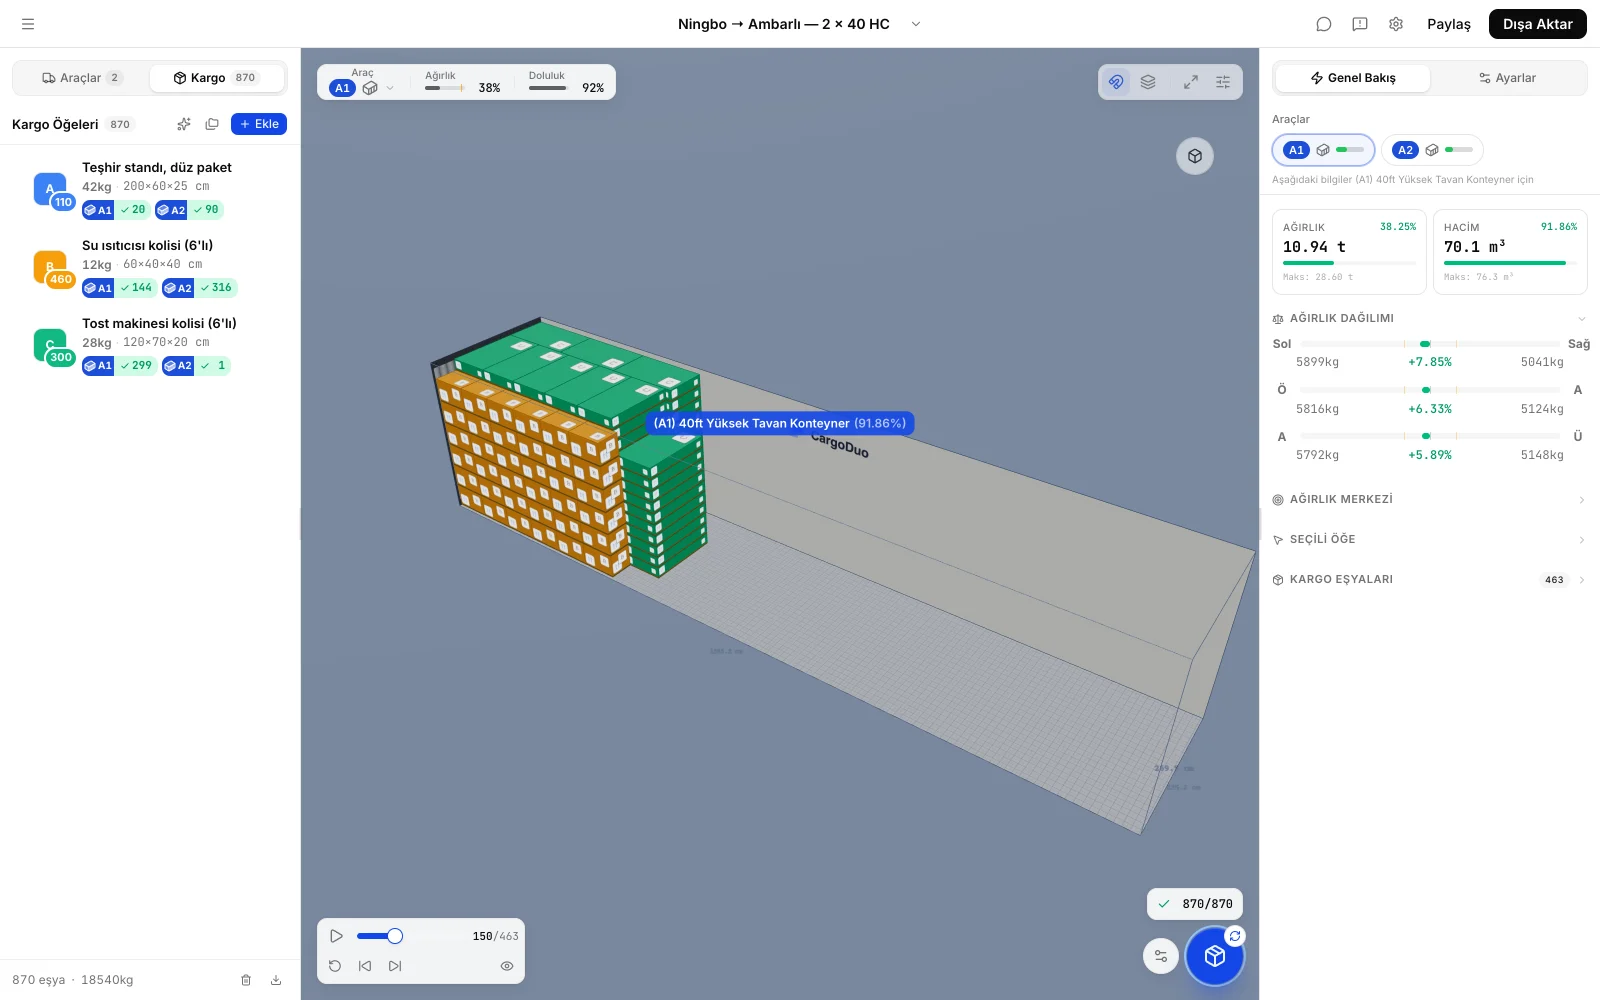Click the A2 1 chip under Tost makinesi

pos(196,366)
